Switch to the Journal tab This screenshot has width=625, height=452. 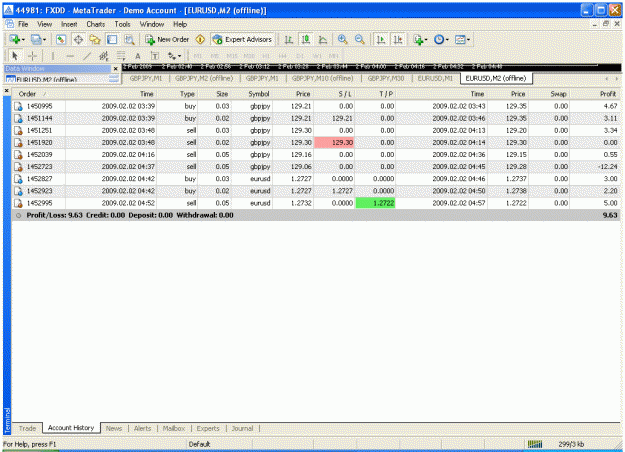point(242,428)
